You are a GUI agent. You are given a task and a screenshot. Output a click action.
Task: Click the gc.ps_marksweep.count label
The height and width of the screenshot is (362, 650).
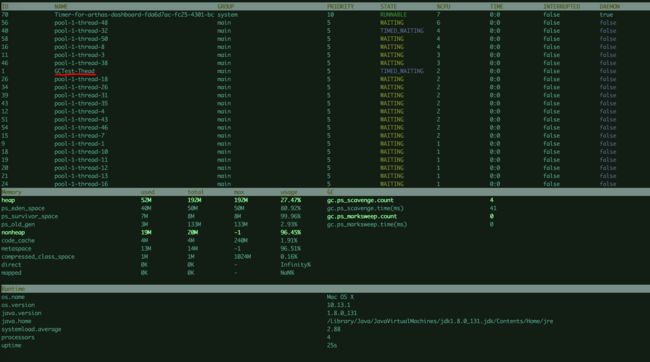361,216
